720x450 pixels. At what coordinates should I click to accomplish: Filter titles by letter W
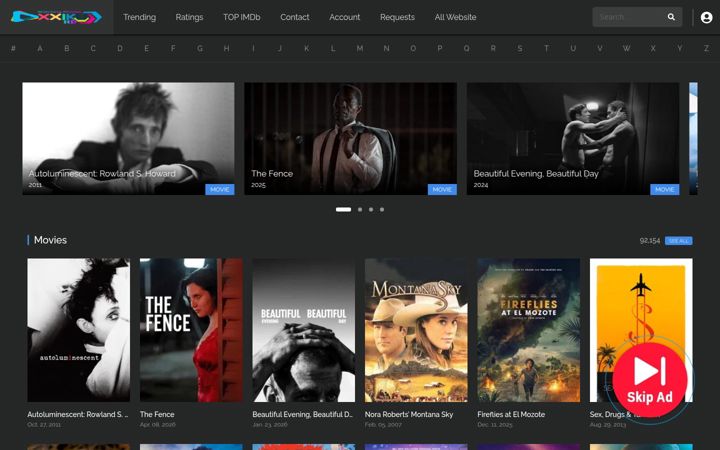point(626,48)
